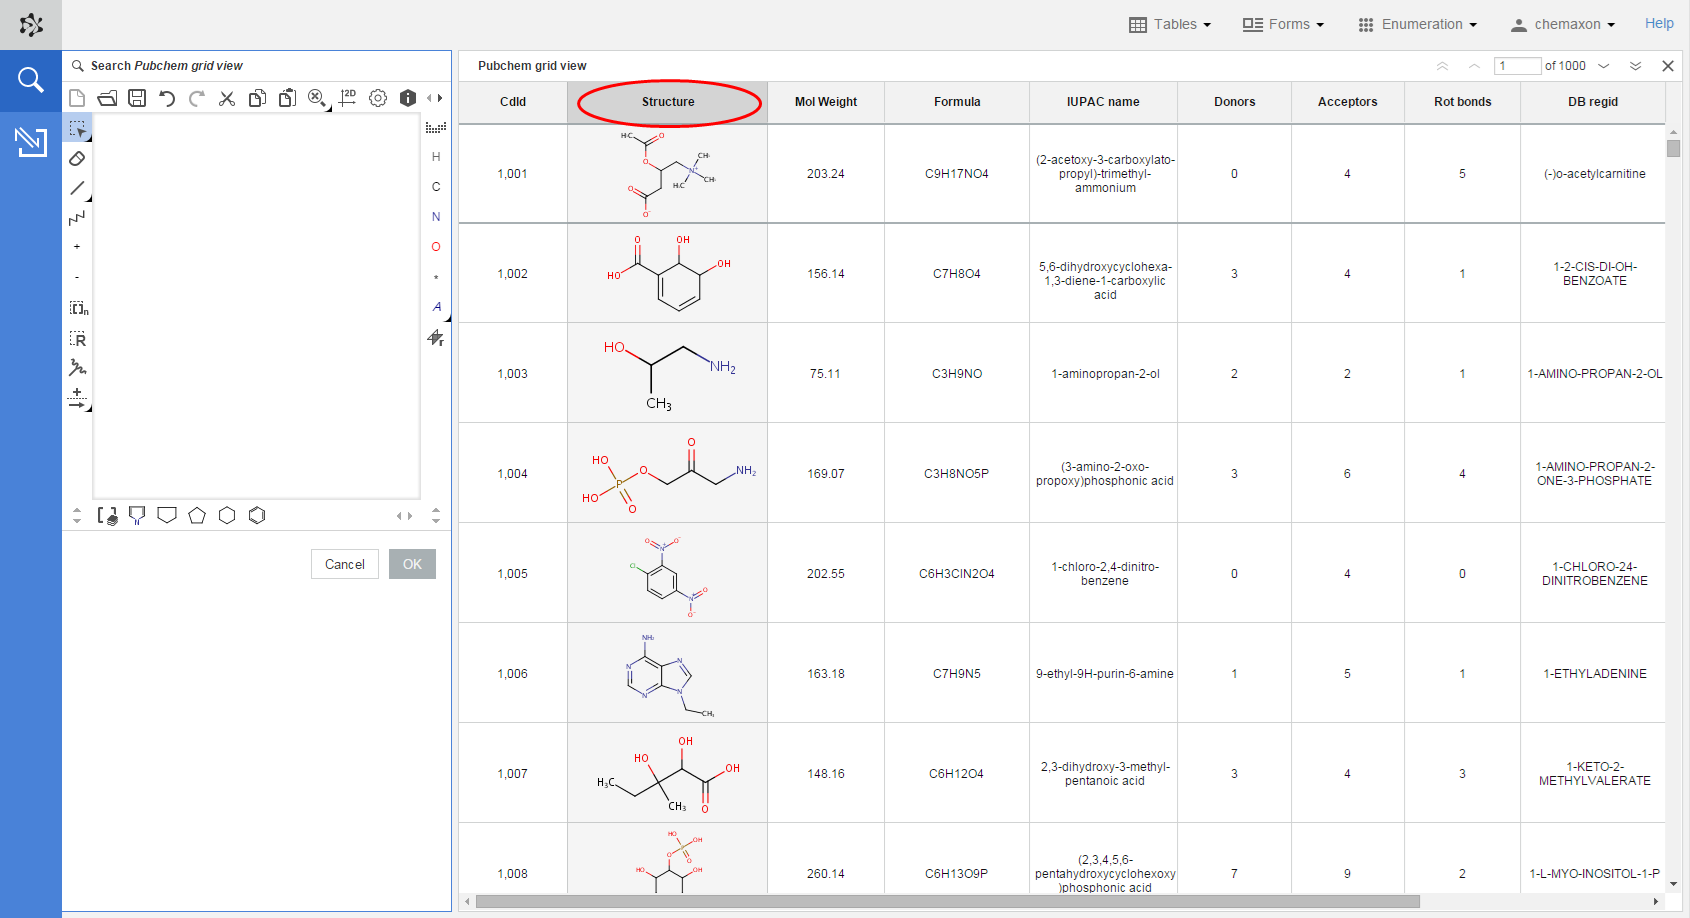Select the single bond drawing tool
The image size is (1690, 918).
78,188
